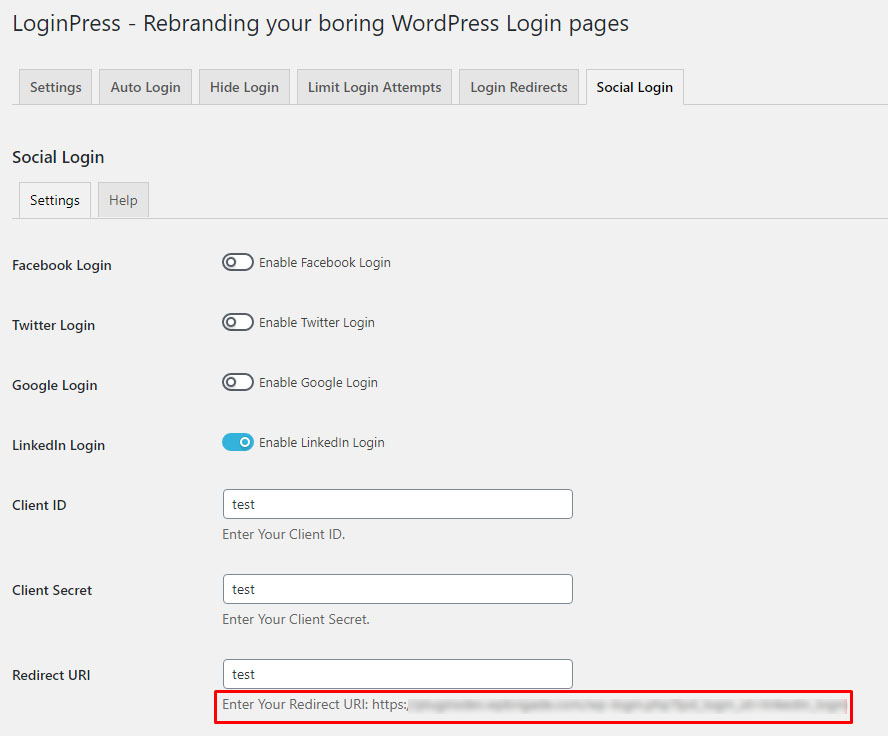
Task: Switch on the Google Login toggle
Action: (x=238, y=382)
